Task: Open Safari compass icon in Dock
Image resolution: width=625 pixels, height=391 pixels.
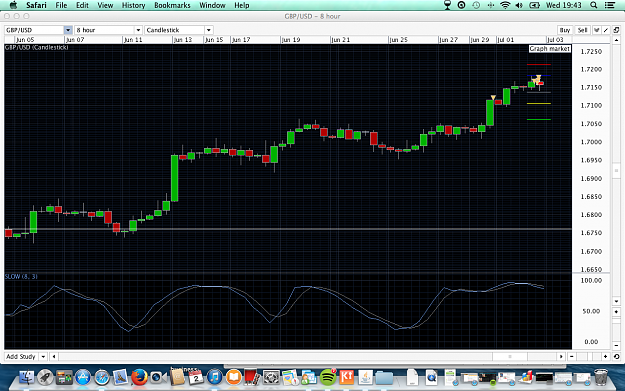Action: click(x=102, y=377)
